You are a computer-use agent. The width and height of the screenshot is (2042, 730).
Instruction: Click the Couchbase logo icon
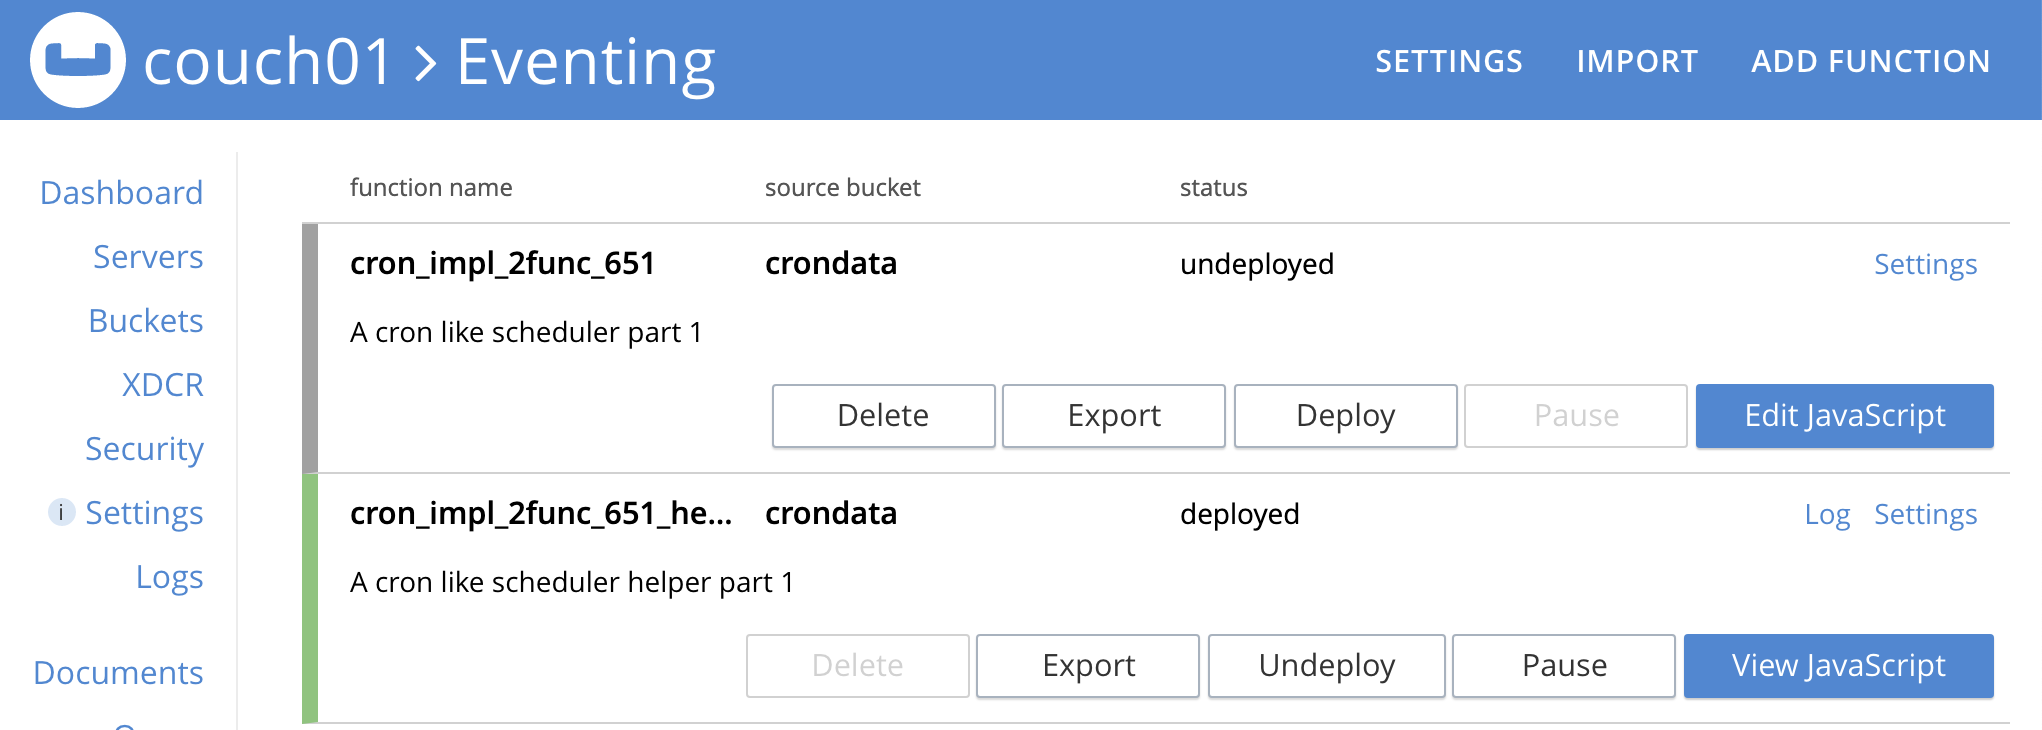tap(78, 60)
